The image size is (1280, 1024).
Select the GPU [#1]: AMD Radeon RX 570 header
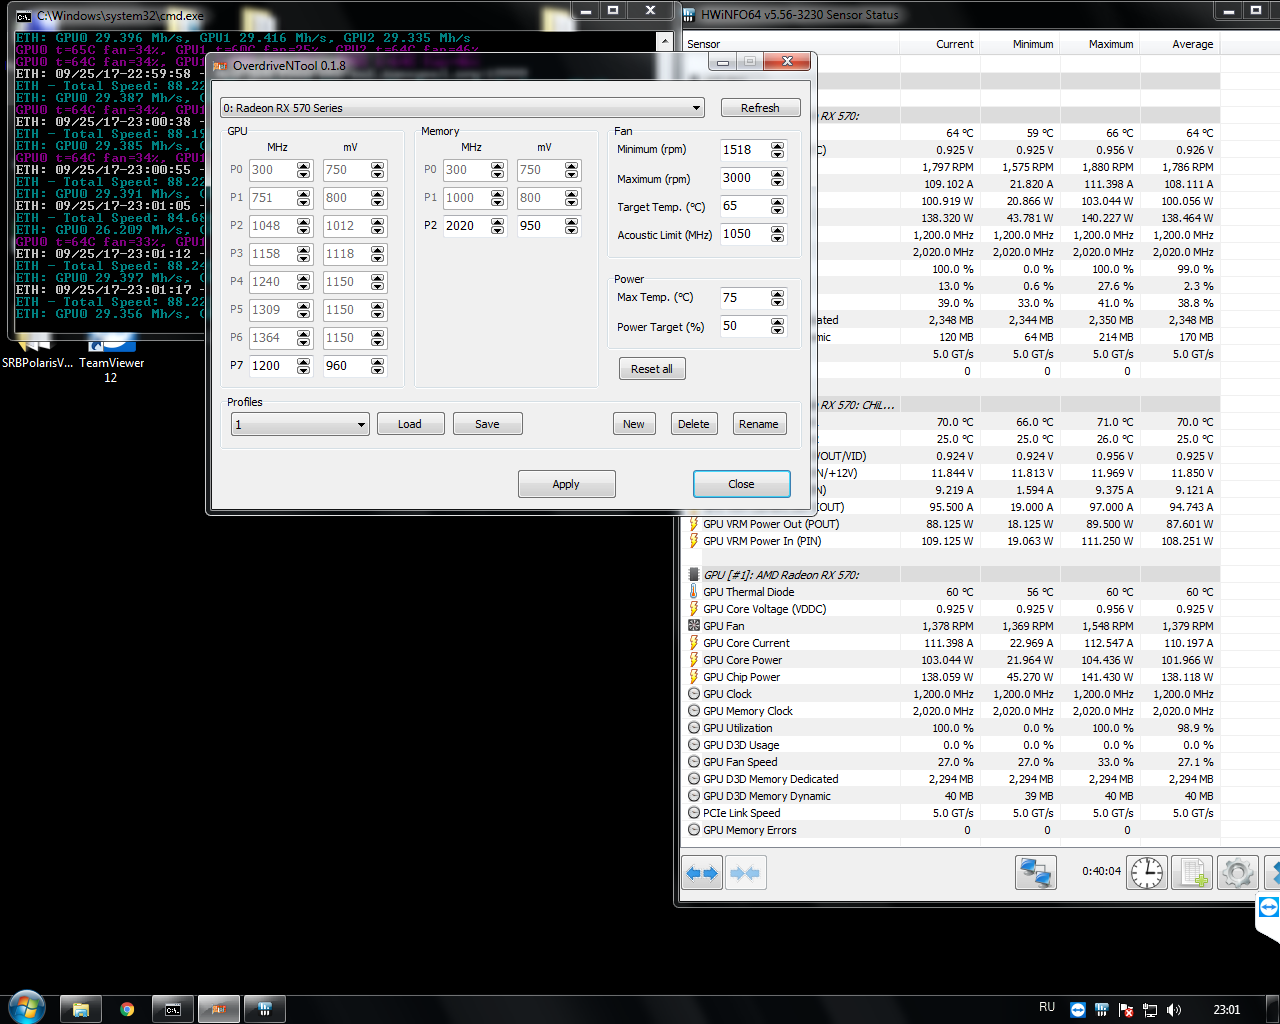click(952, 575)
